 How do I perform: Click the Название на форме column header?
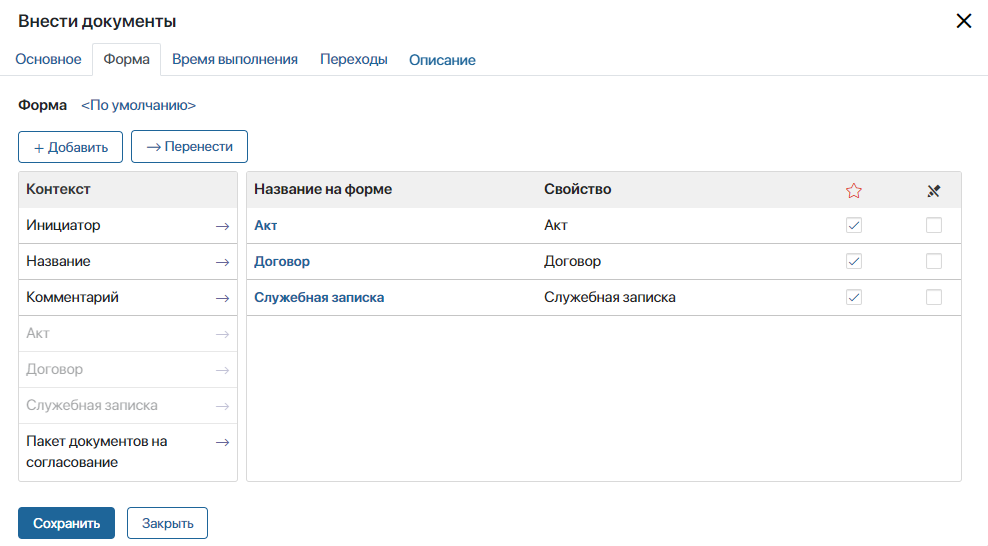(323, 190)
